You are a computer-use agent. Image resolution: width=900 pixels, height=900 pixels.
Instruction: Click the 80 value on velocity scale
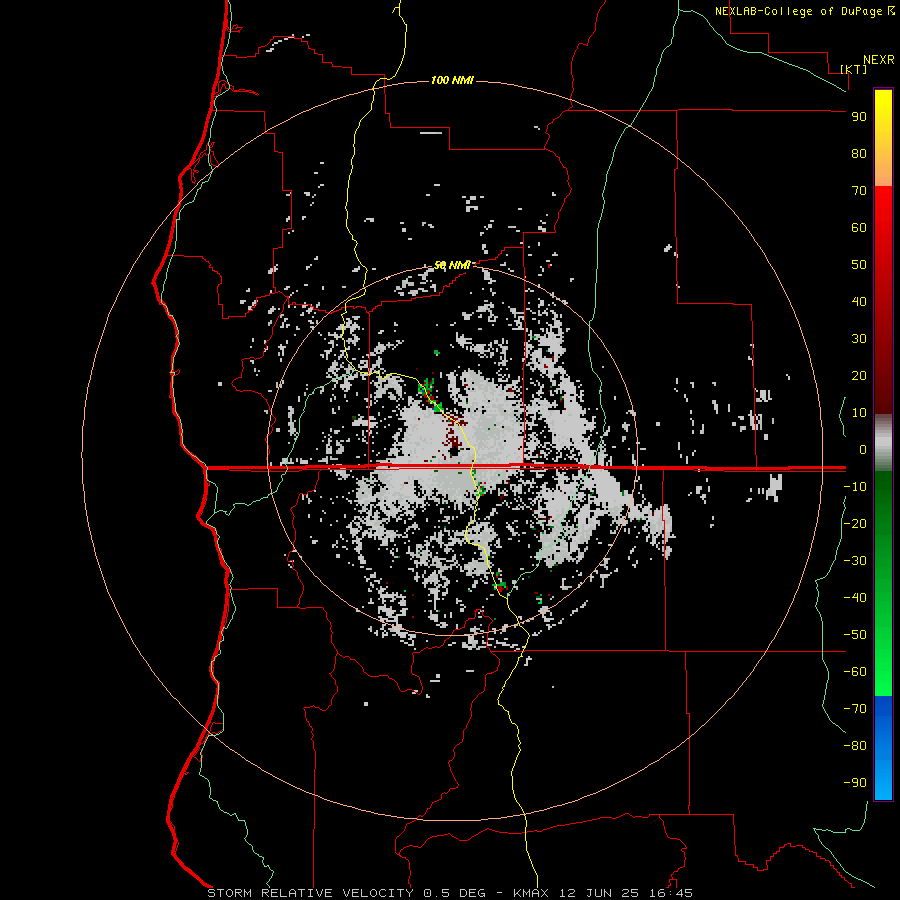pos(859,153)
